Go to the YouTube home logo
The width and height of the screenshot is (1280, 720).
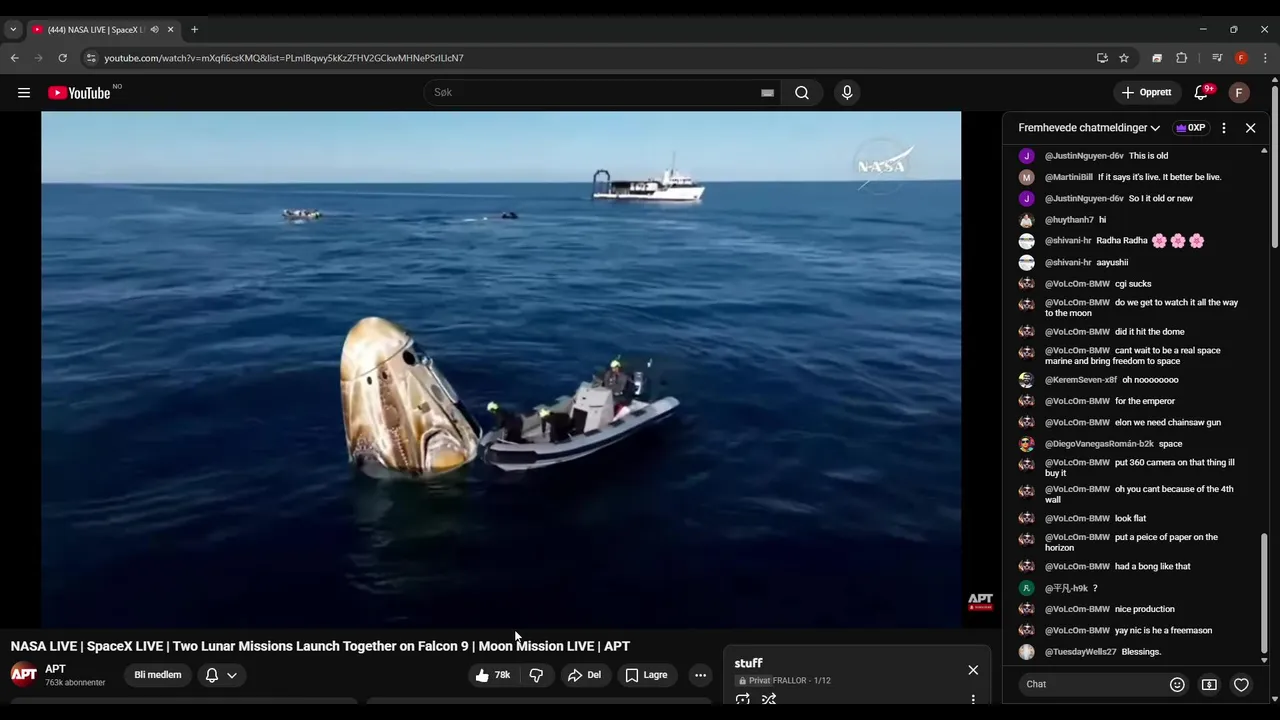(x=79, y=93)
